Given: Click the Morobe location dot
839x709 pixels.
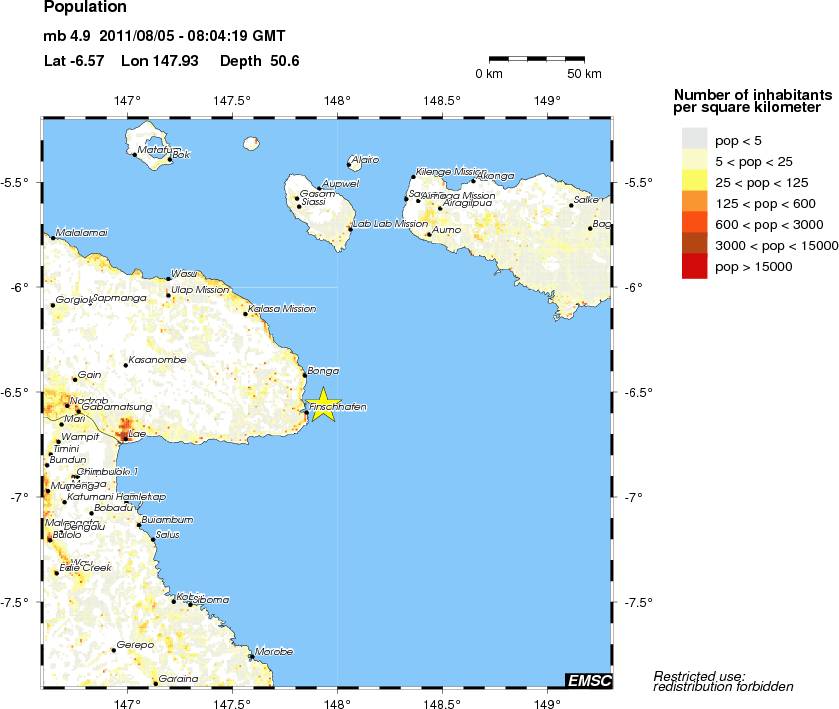Looking at the screenshot, I should [x=251, y=657].
